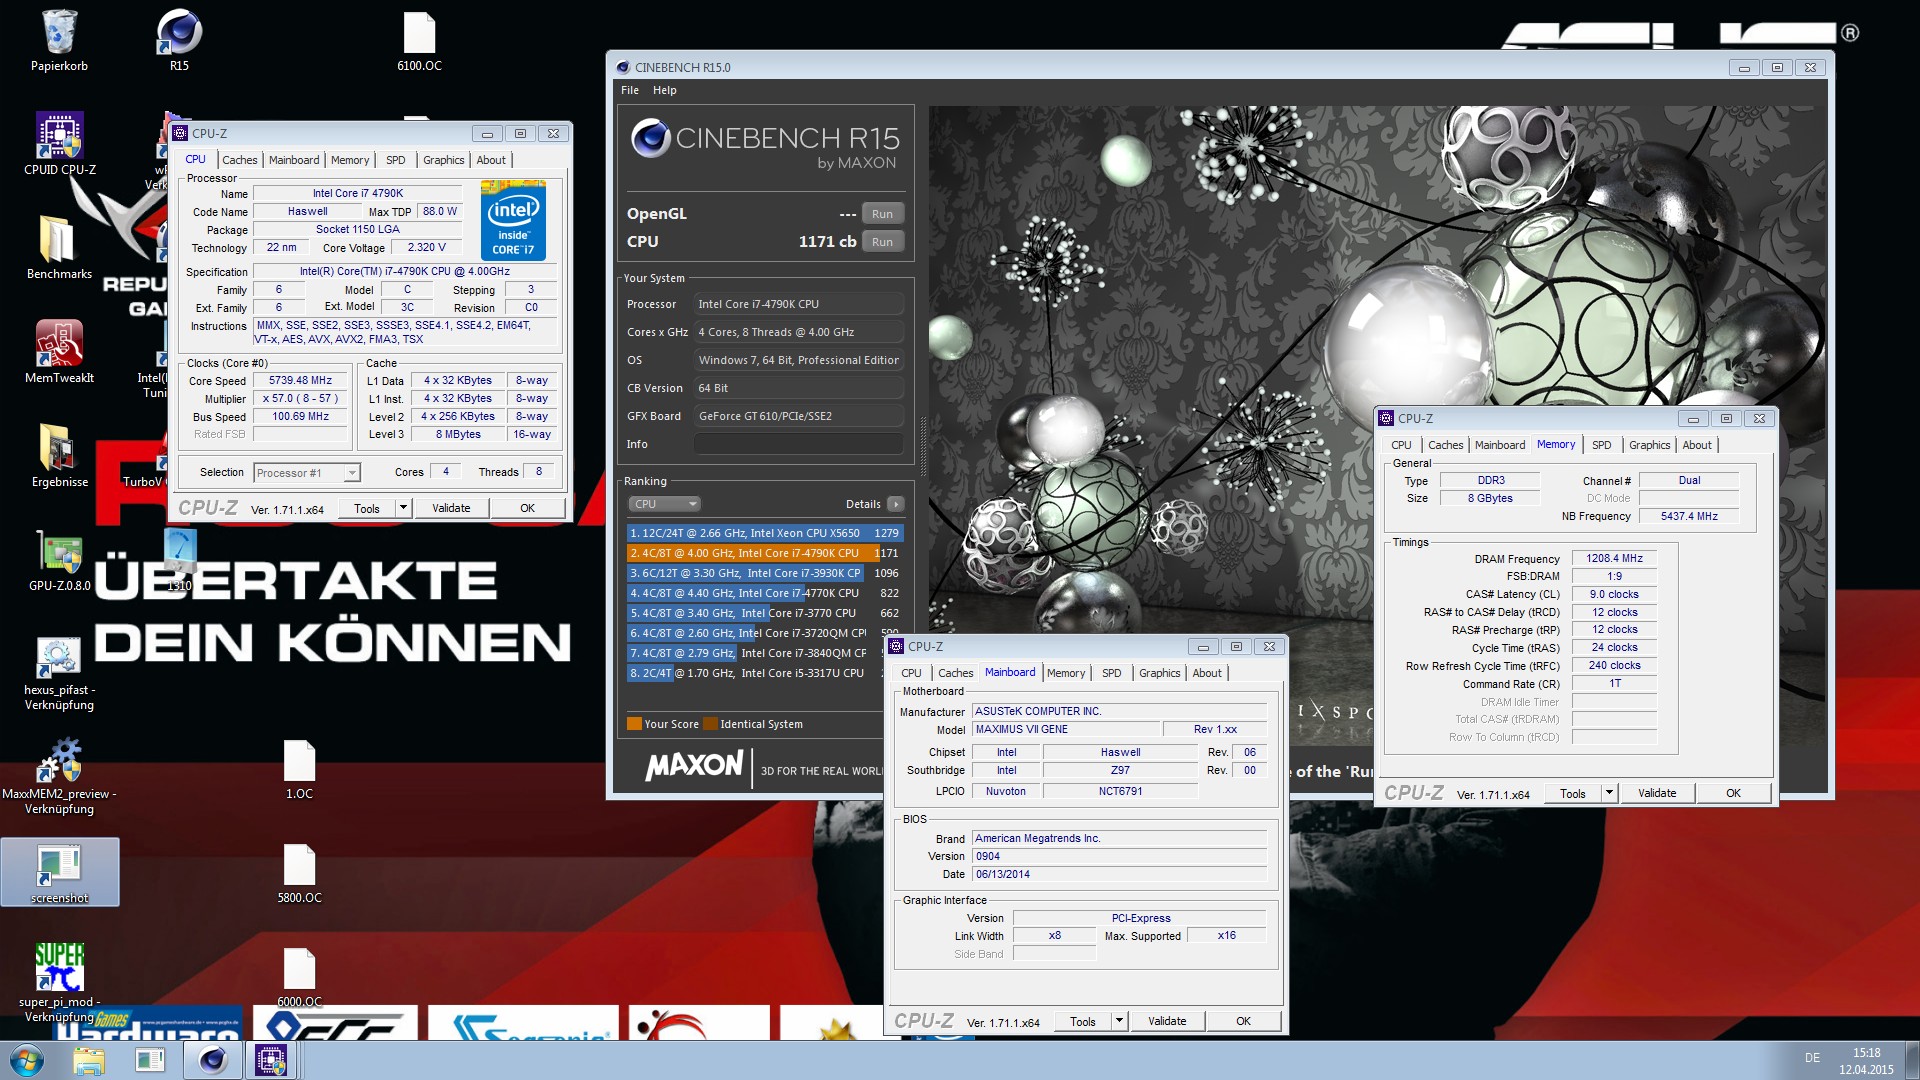Click NB Frequency value 5437.4 MHz
The height and width of the screenshot is (1080, 1920).
pyautogui.click(x=1689, y=517)
